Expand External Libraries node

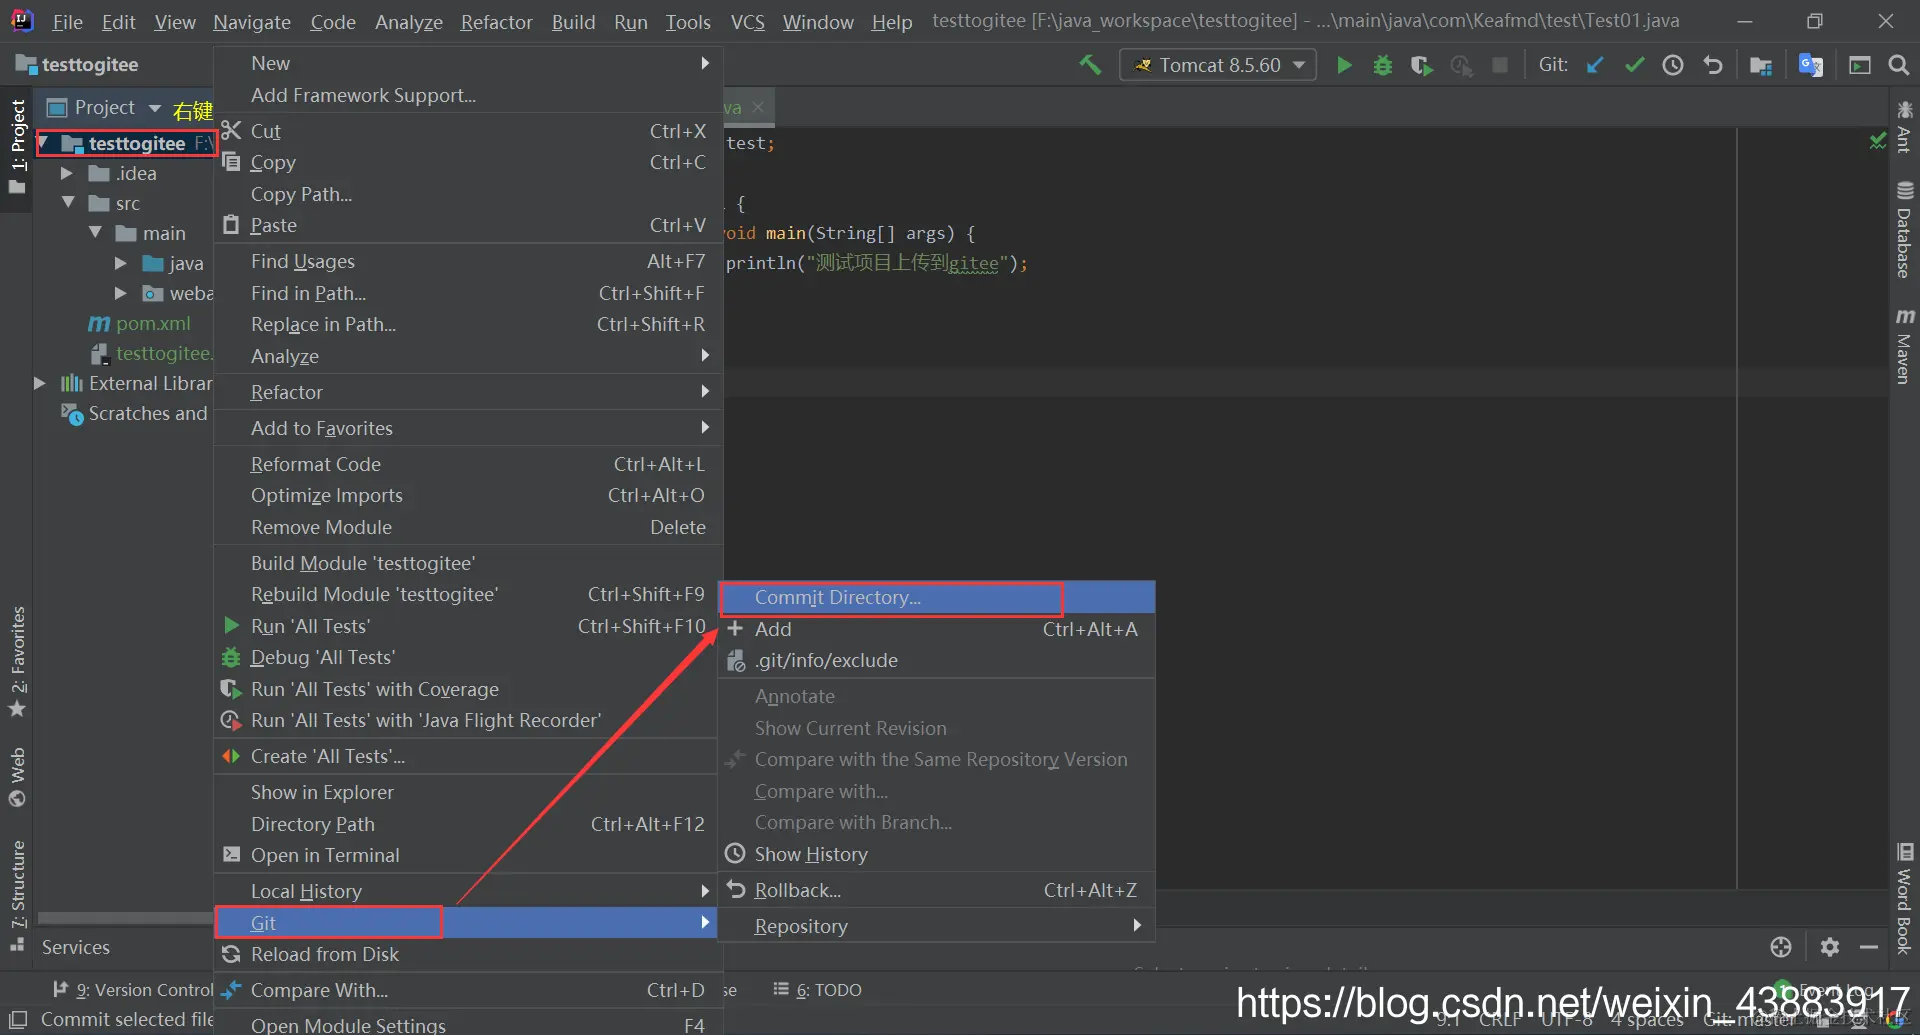(x=40, y=383)
